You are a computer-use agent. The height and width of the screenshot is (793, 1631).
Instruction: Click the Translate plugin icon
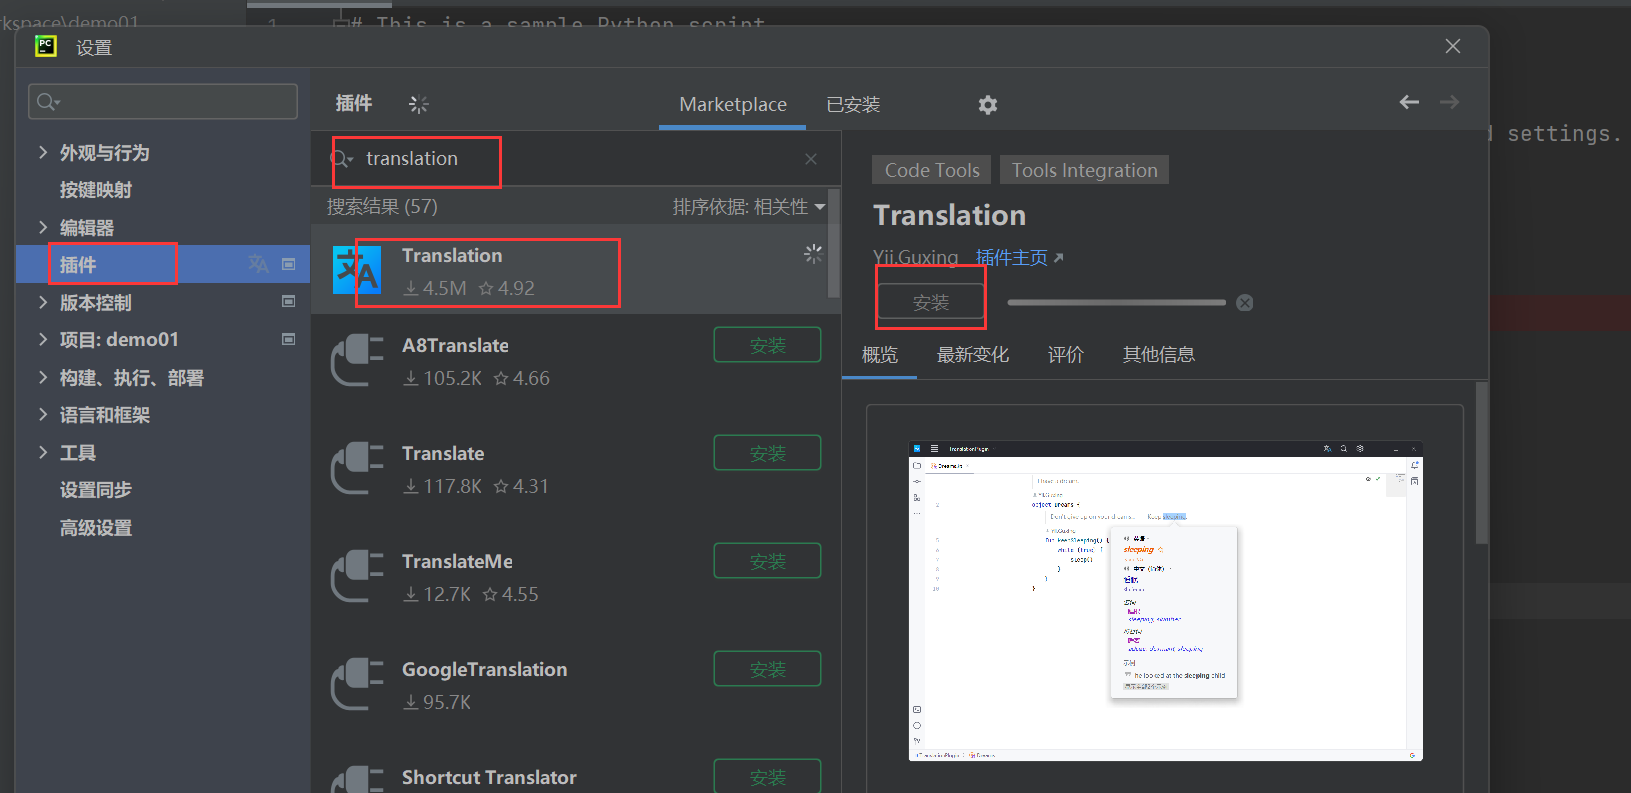pos(357,469)
